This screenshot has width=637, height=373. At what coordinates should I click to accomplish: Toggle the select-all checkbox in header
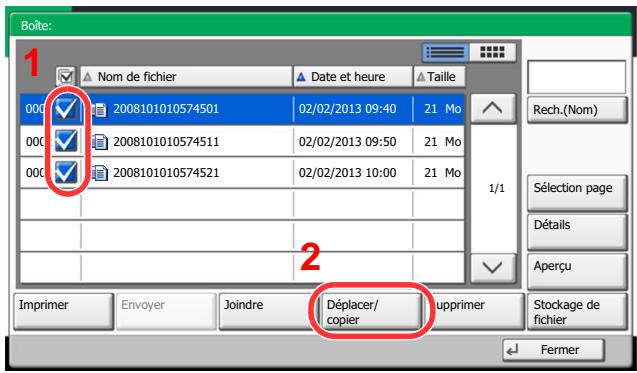66,77
